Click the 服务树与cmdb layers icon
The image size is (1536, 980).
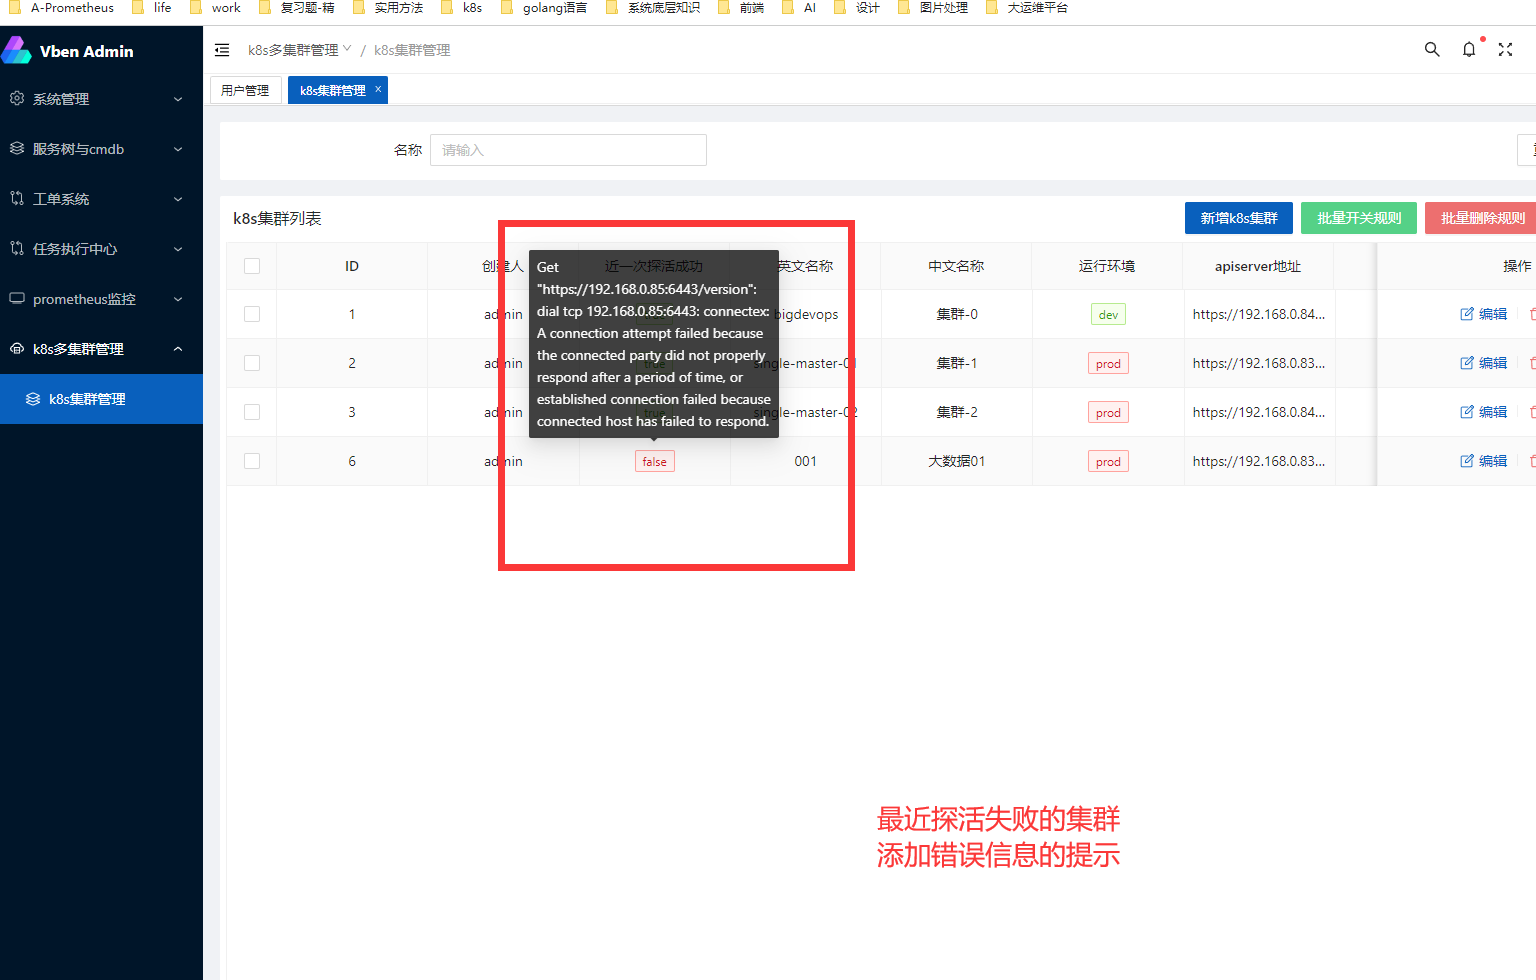pos(17,148)
